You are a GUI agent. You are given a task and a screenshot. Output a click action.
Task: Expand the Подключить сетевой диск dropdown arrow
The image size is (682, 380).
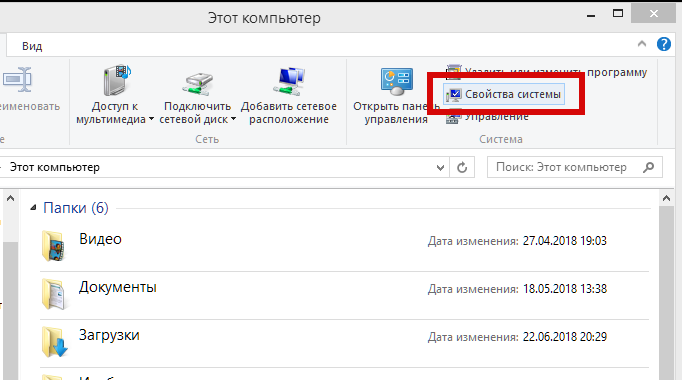(x=233, y=119)
